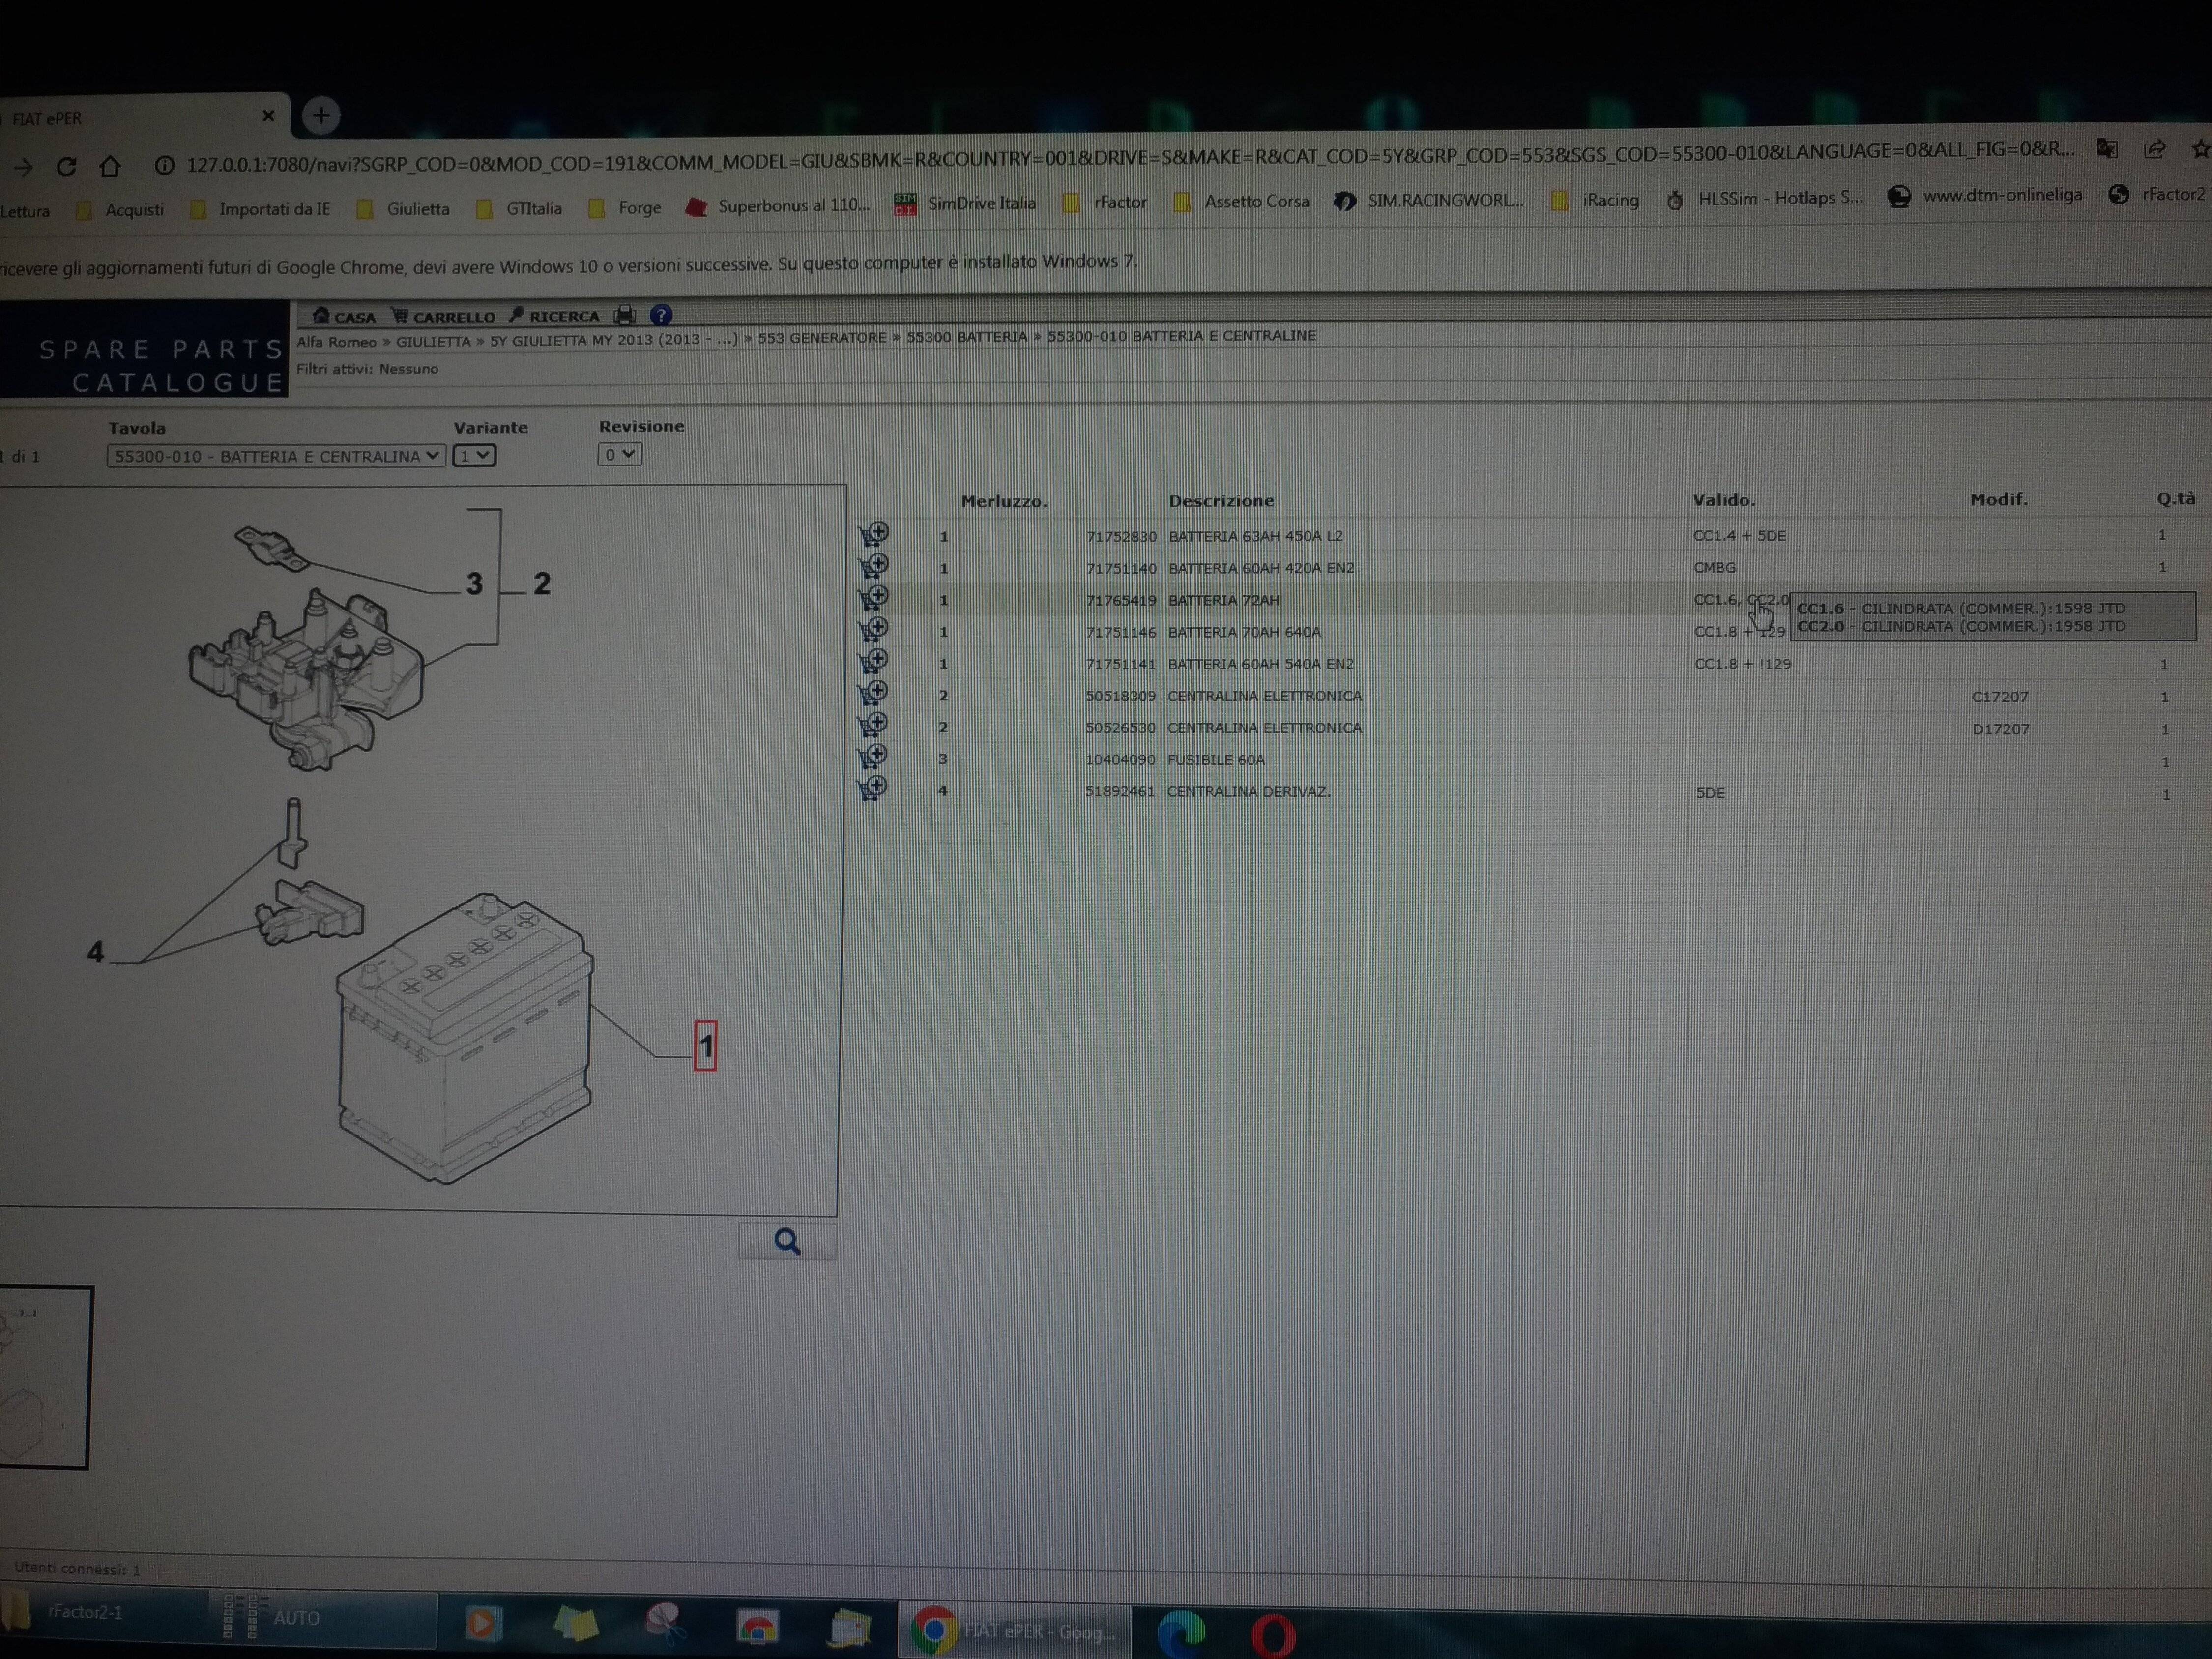Add BATTERIA 70AH 640A to cart
The width and height of the screenshot is (2212, 1659).
tap(873, 630)
